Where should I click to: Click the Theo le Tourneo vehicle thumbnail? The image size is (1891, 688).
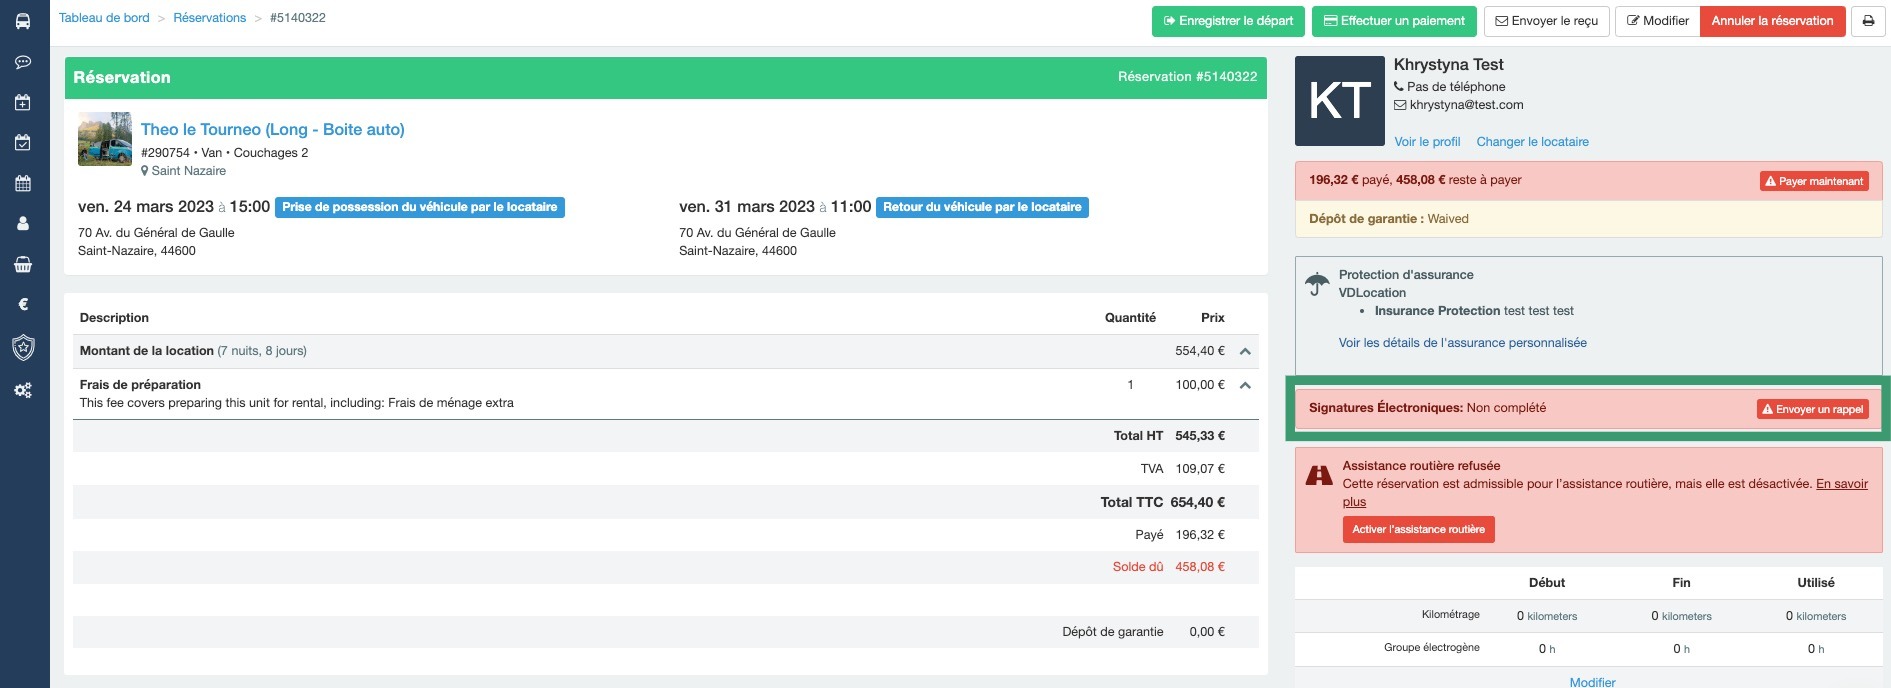tap(105, 139)
